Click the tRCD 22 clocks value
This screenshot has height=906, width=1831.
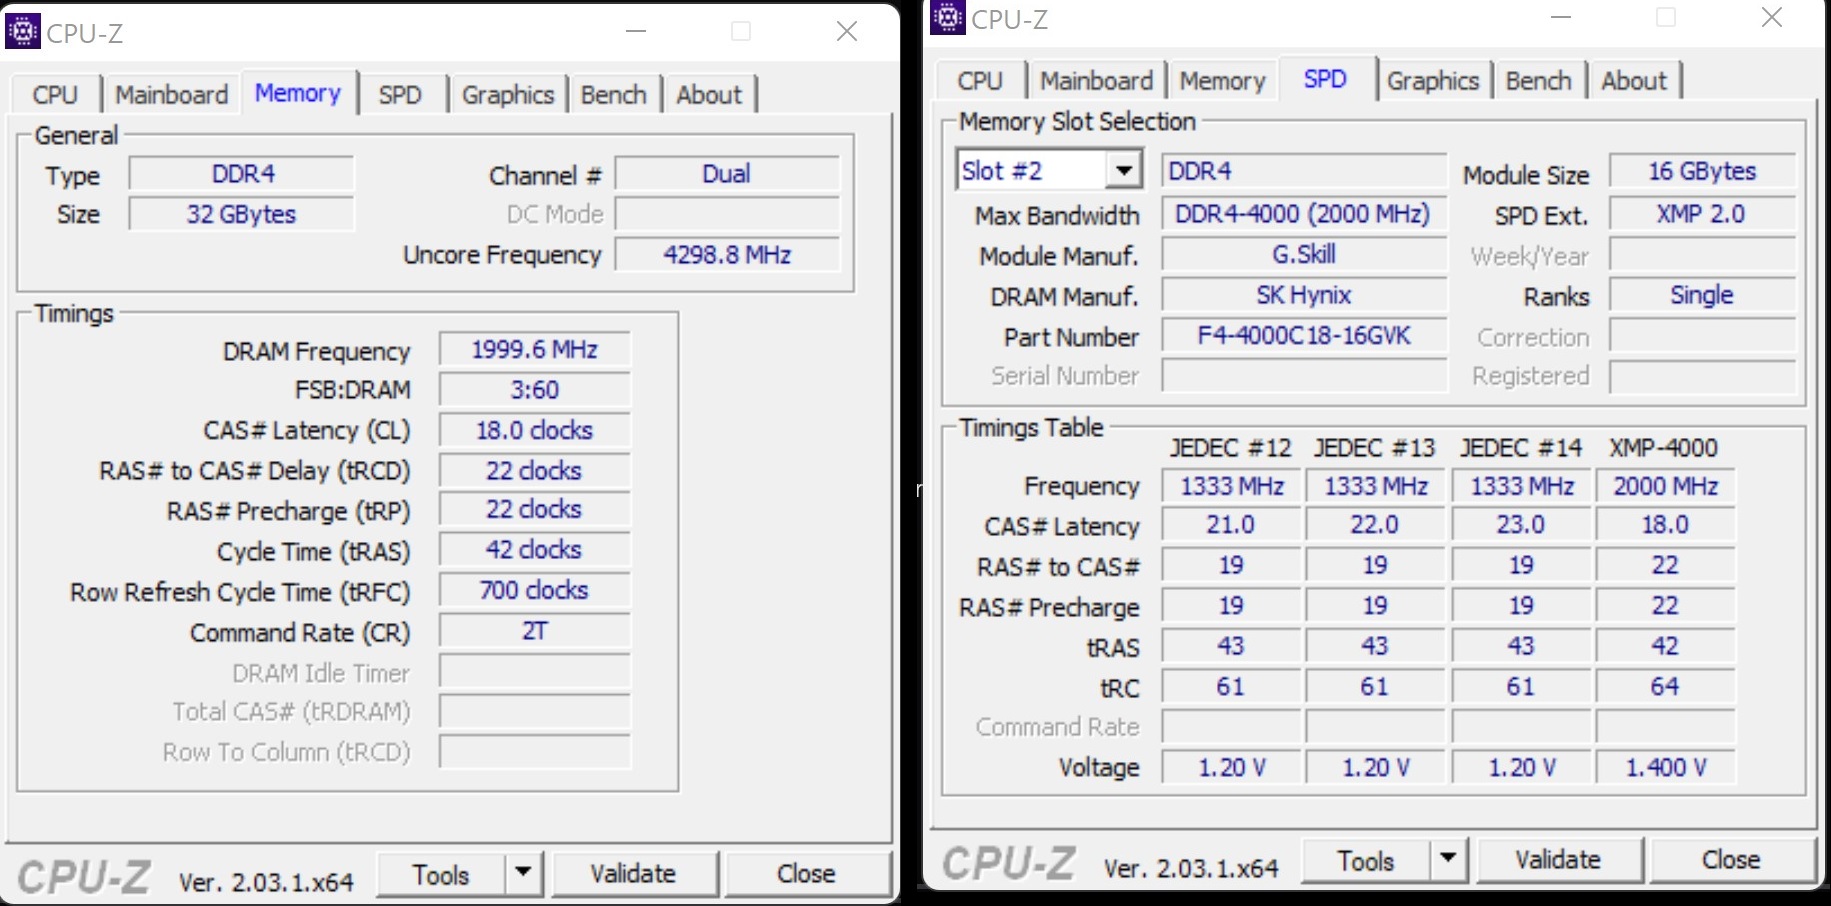pyautogui.click(x=535, y=471)
